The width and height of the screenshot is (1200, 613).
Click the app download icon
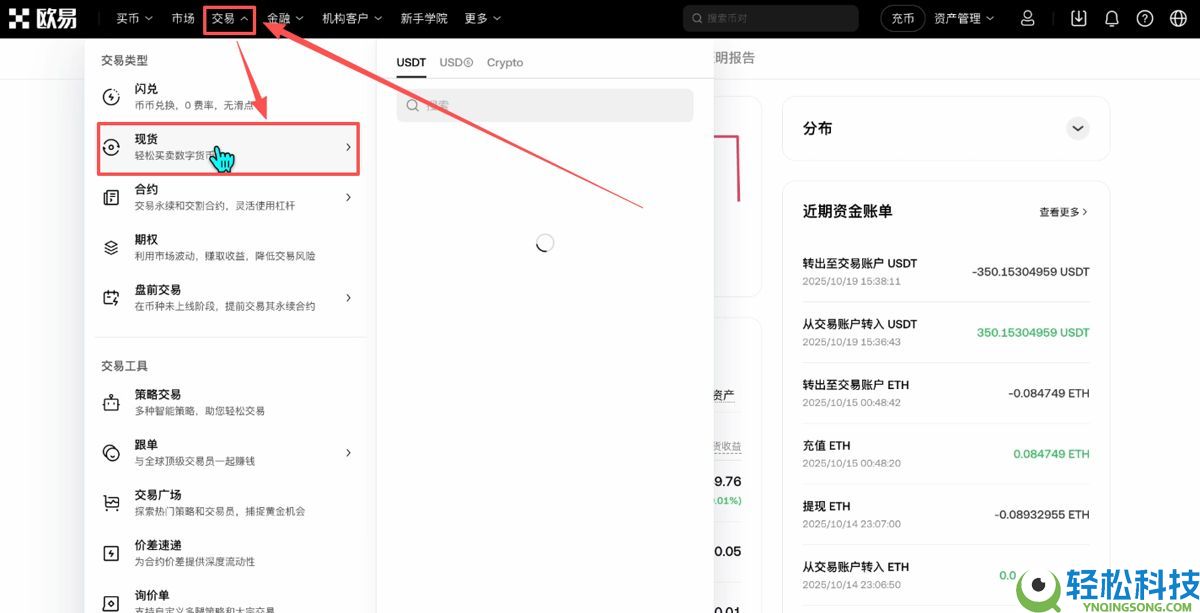(1078, 17)
